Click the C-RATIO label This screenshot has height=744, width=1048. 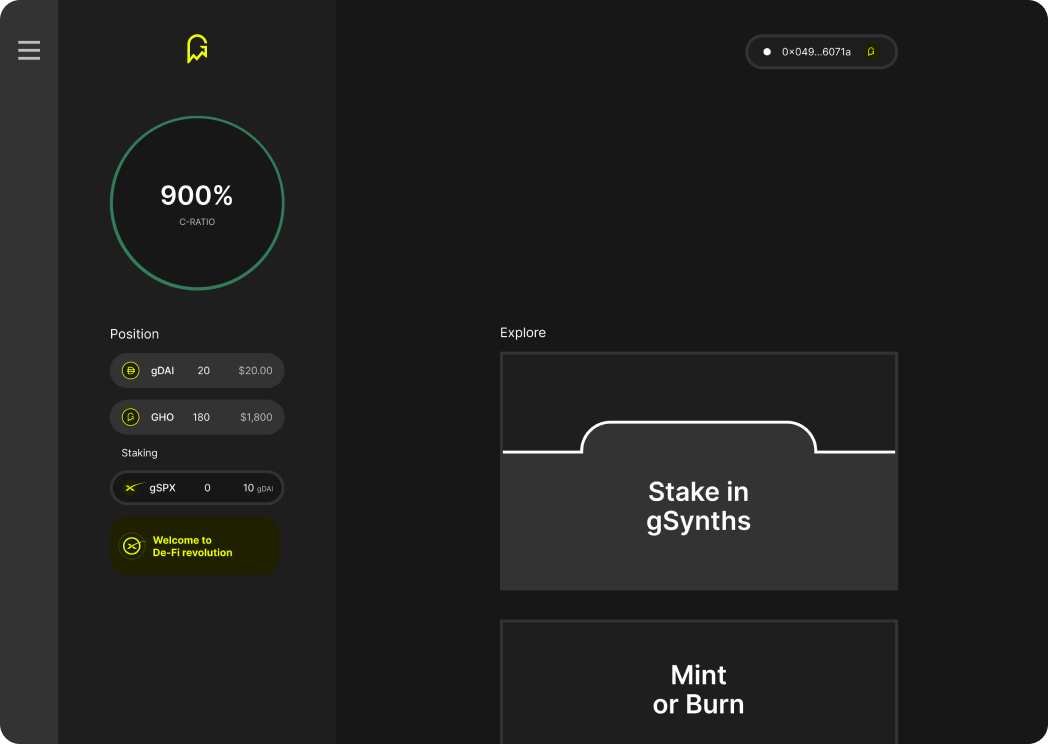(197, 222)
